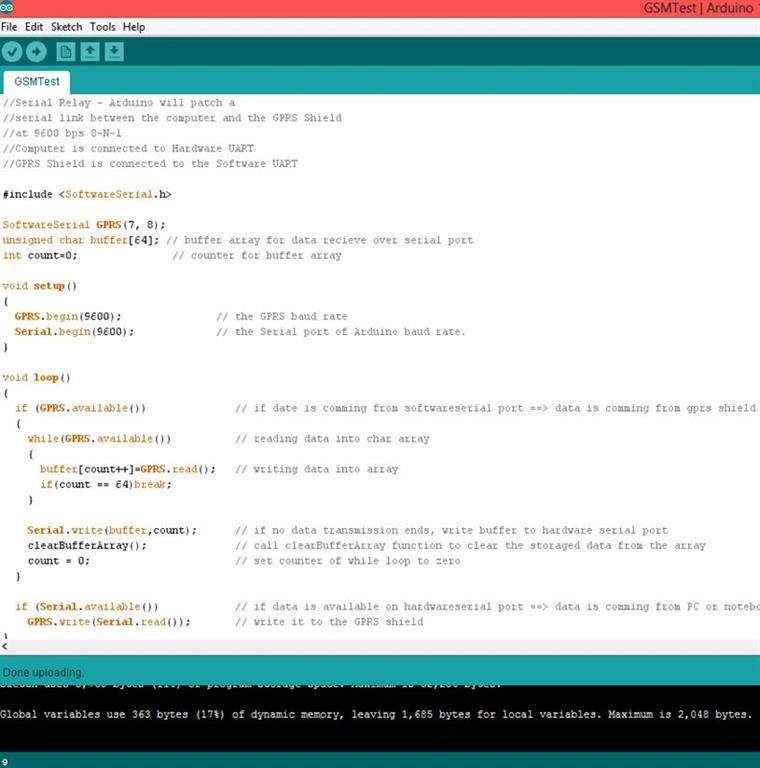Save the sketch using the down-arrow icon
The height and width of the screenshot is (768, 760).
click(114, 51)
